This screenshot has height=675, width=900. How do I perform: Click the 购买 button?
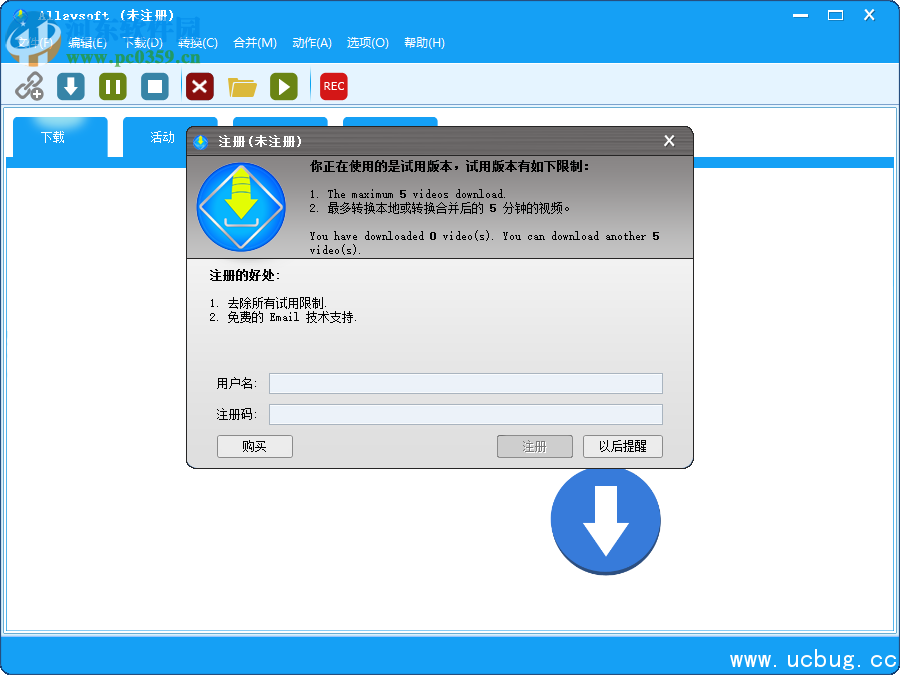pos(254,447)
